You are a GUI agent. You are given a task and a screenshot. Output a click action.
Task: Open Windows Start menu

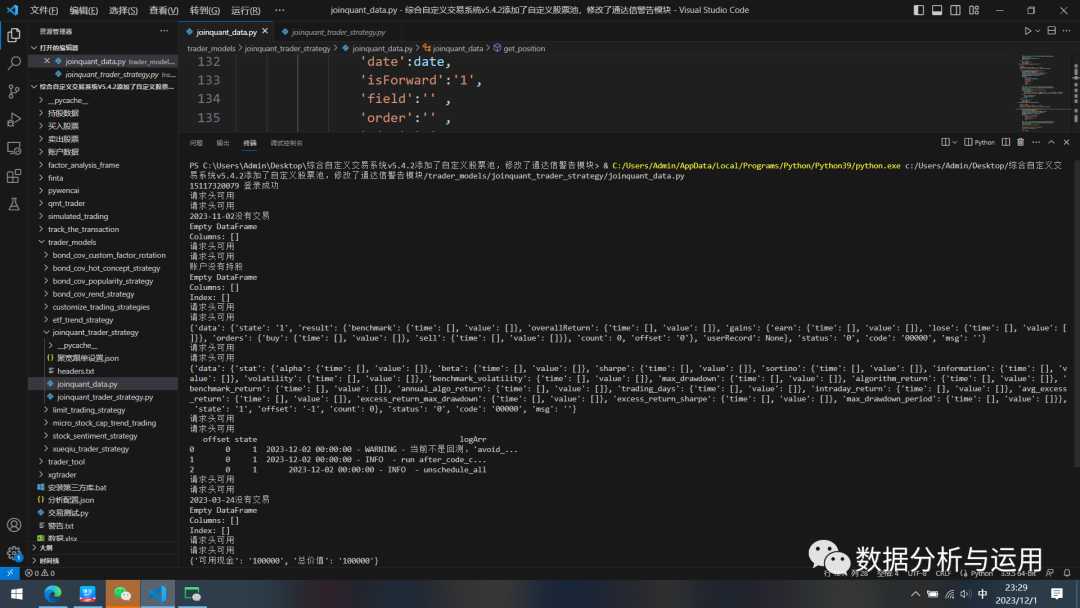pyautogui.click(x=17, y=594)
